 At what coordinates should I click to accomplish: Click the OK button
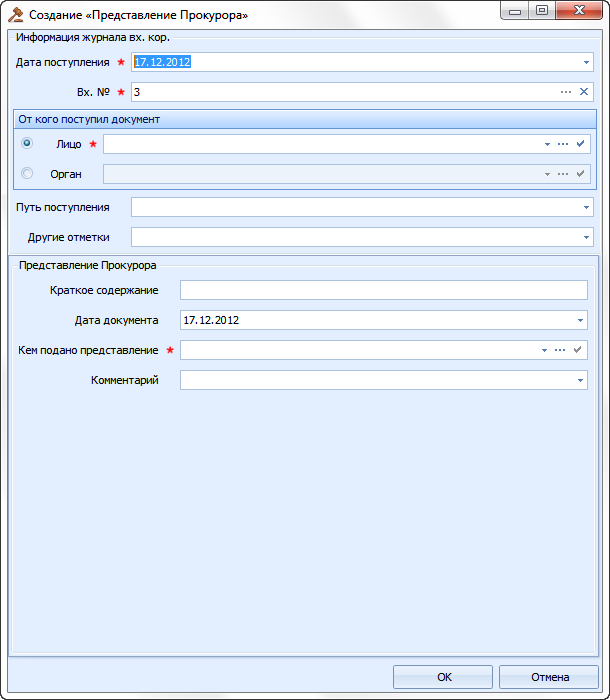click(x=443, y=677)
